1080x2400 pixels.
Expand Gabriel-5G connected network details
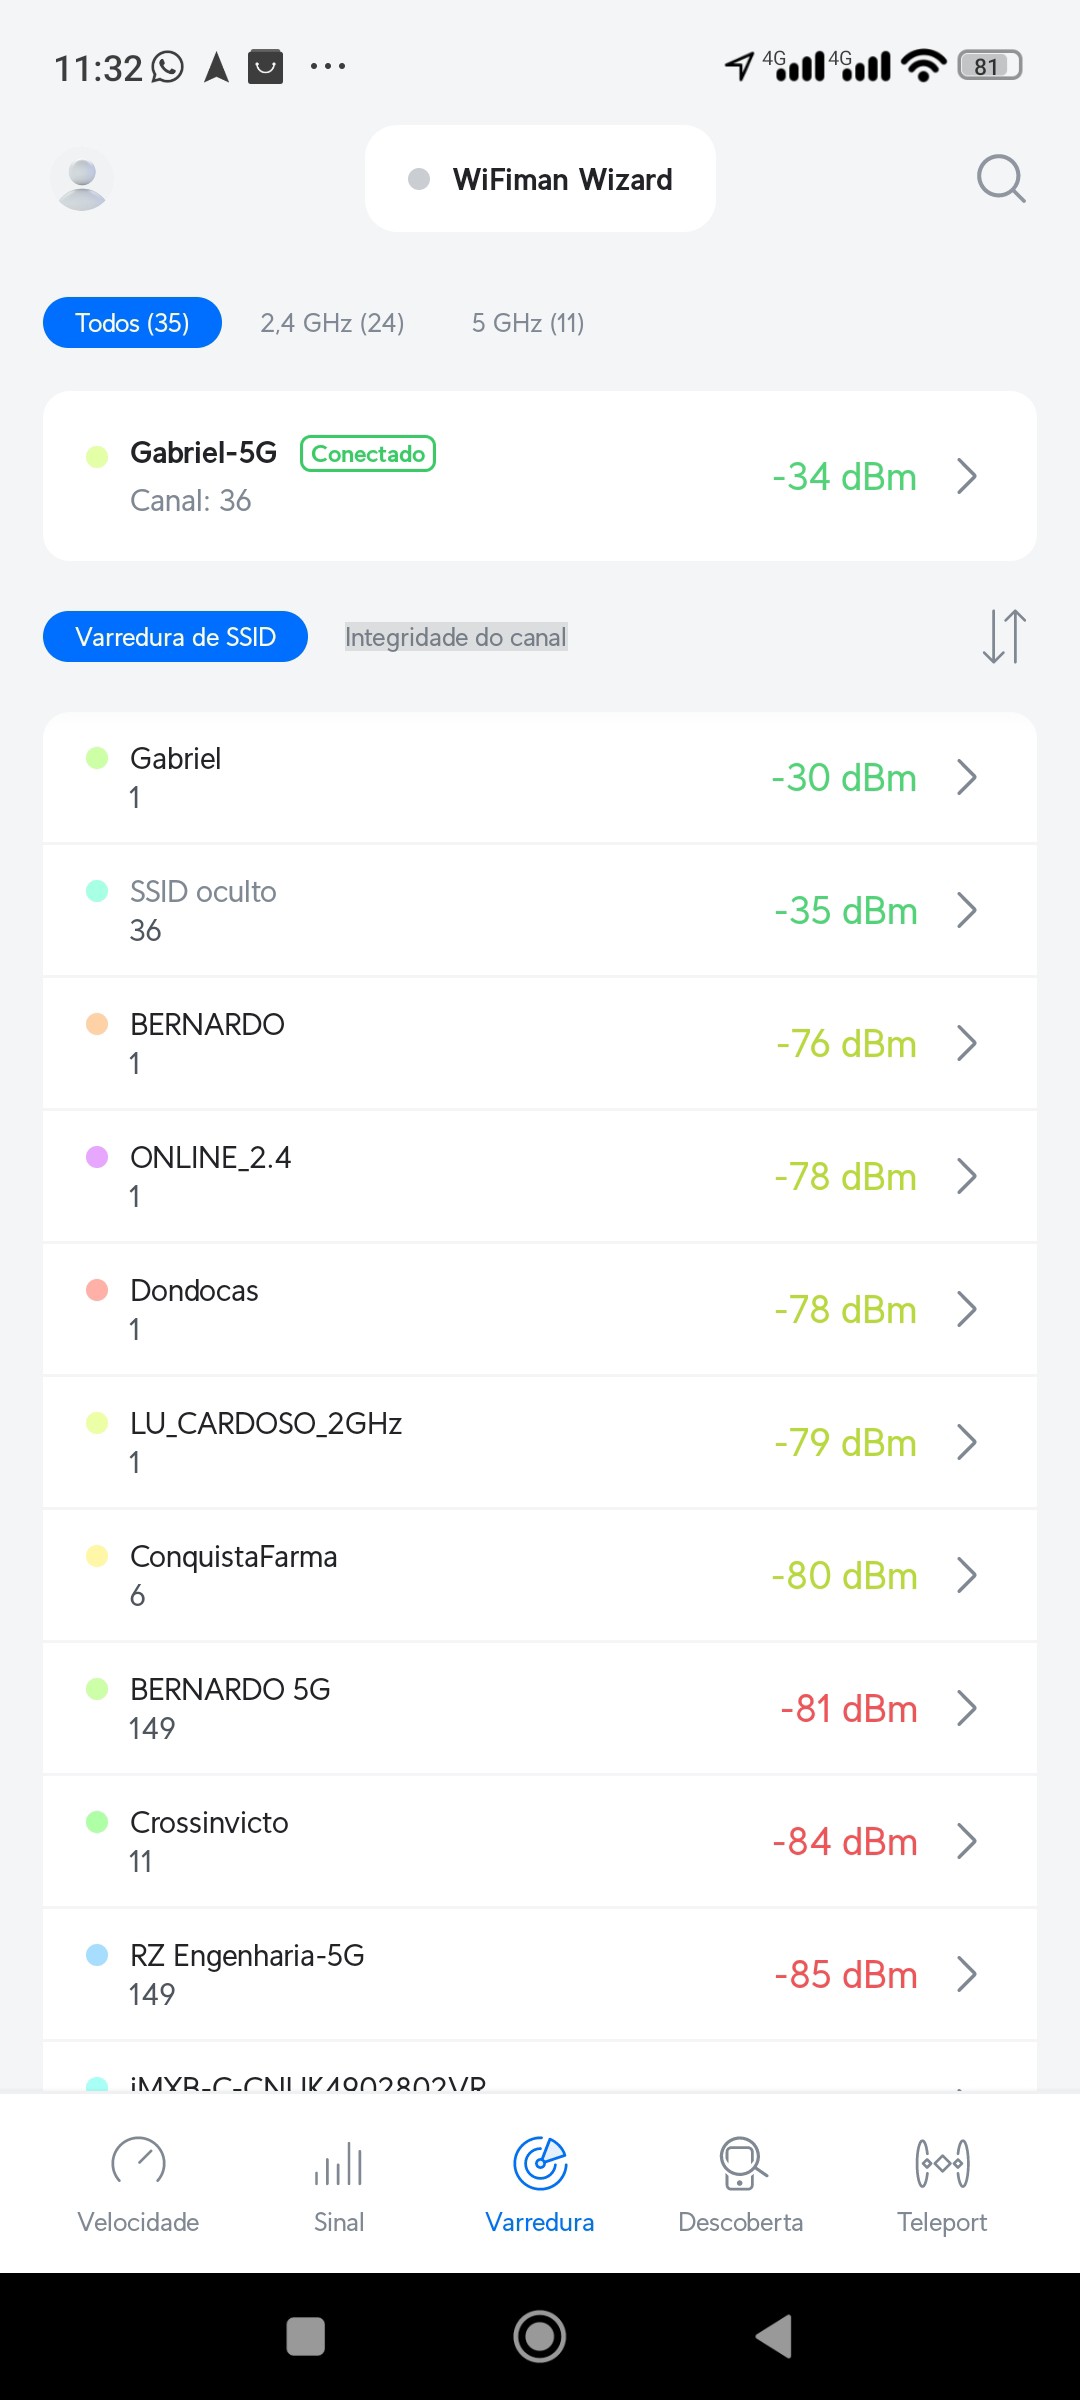[966, 476]
